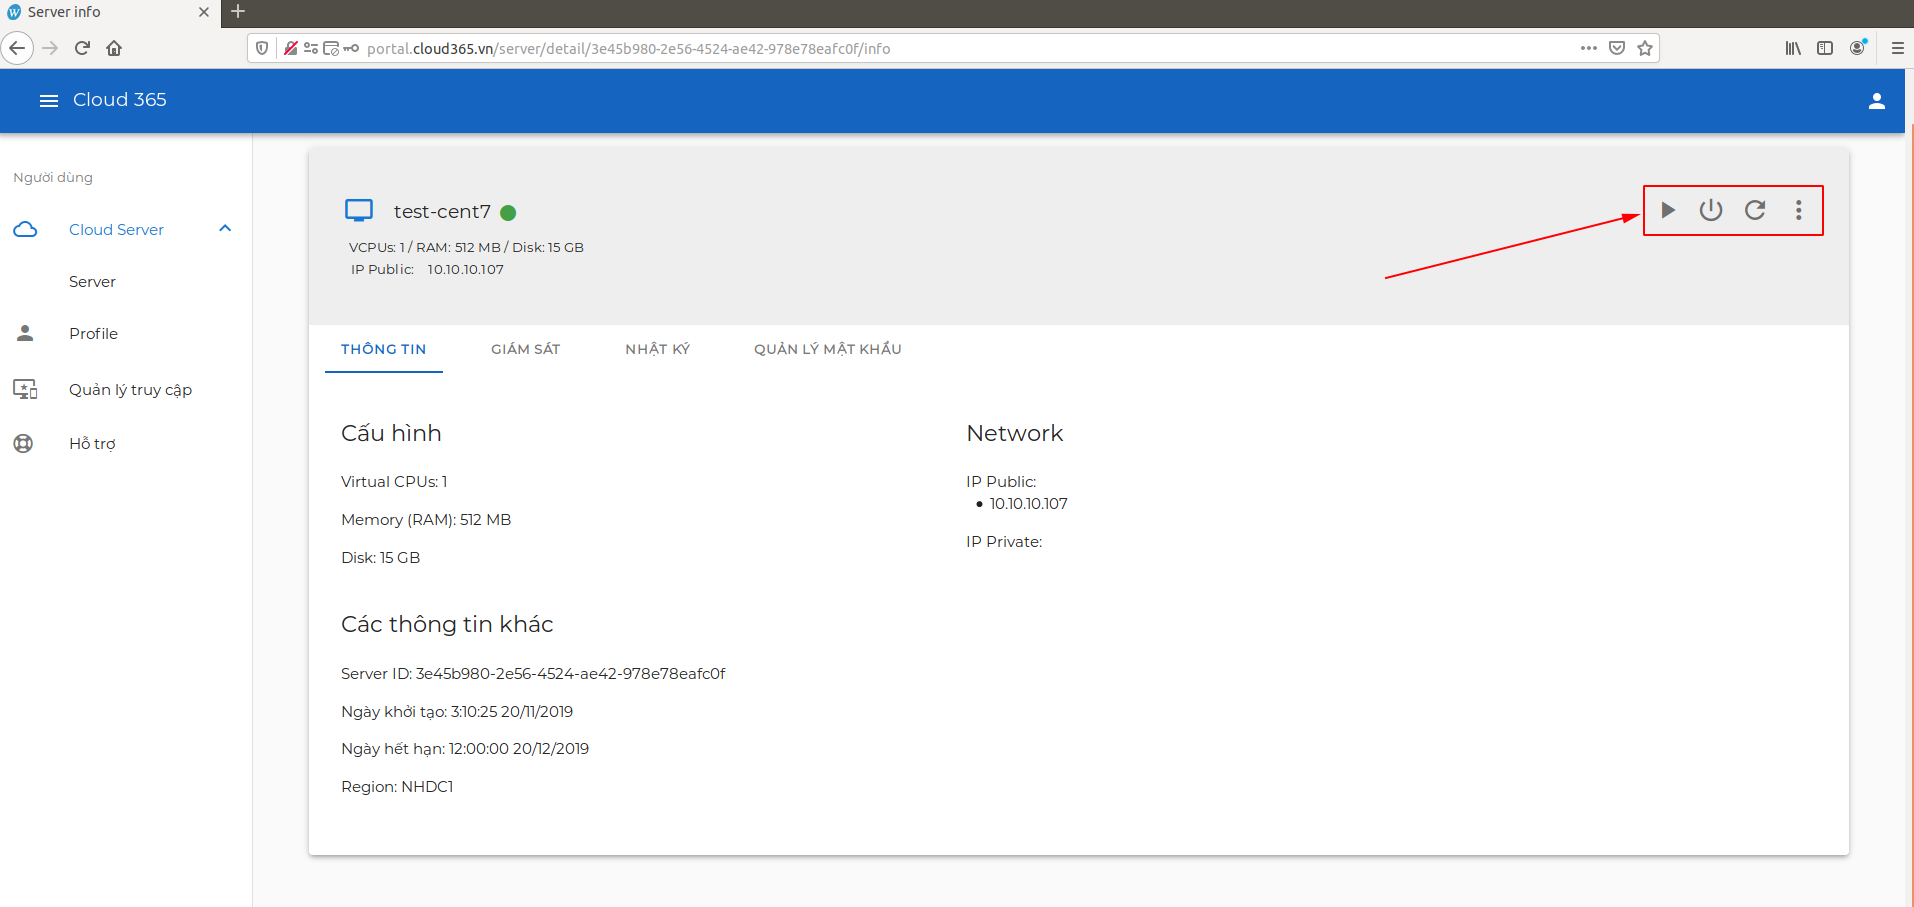This screenshot has height=907, width=1914.
Task: Click the Server ID value text
Action: [570, 674]
